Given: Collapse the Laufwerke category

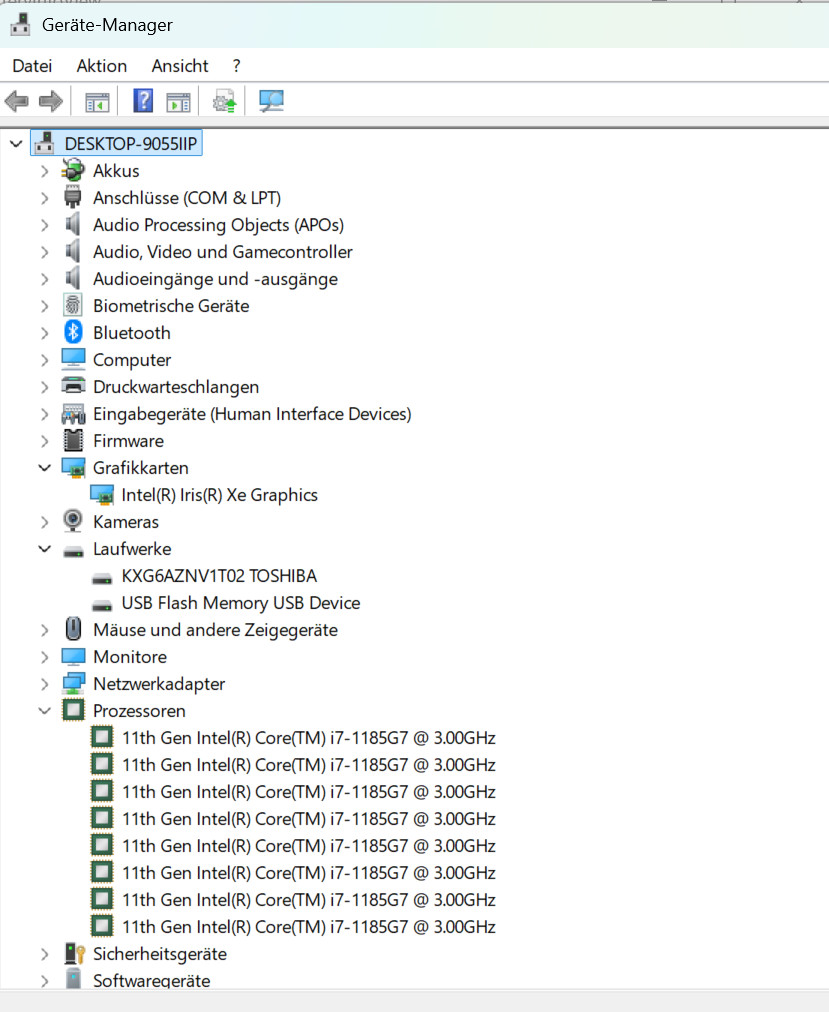Looking at the screenshot, I should pyautogui.click(x=45, y=549).
